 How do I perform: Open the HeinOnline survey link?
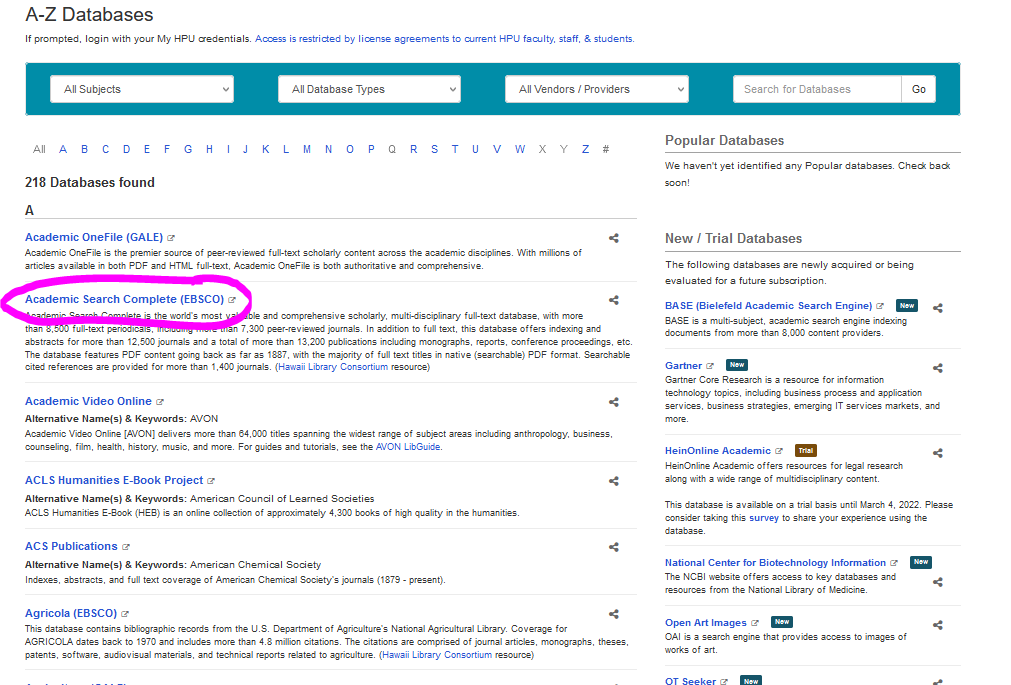click(x=764, y=518)
